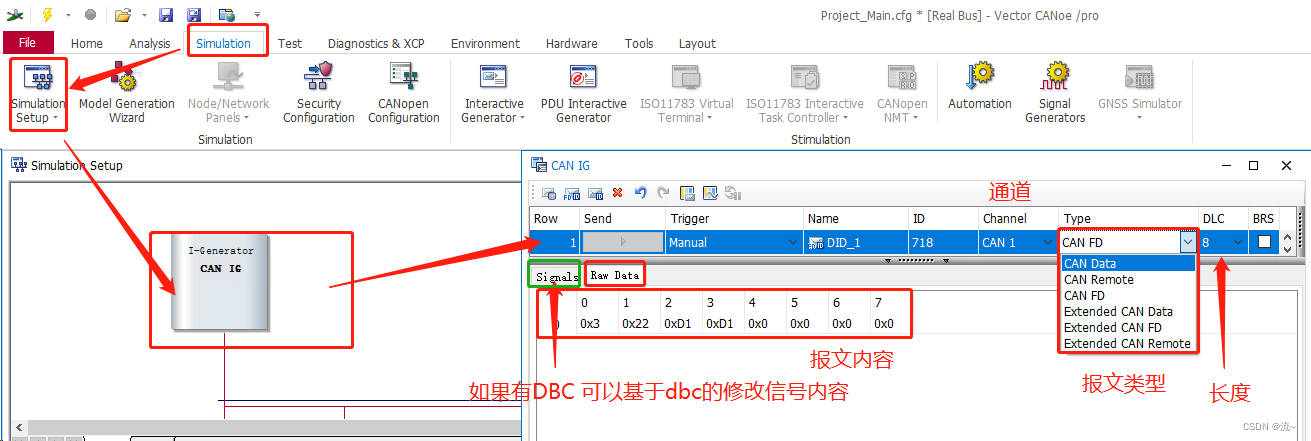Click the globe window icon in quick access
The image size is (1311, 441).
click(227, 15)
